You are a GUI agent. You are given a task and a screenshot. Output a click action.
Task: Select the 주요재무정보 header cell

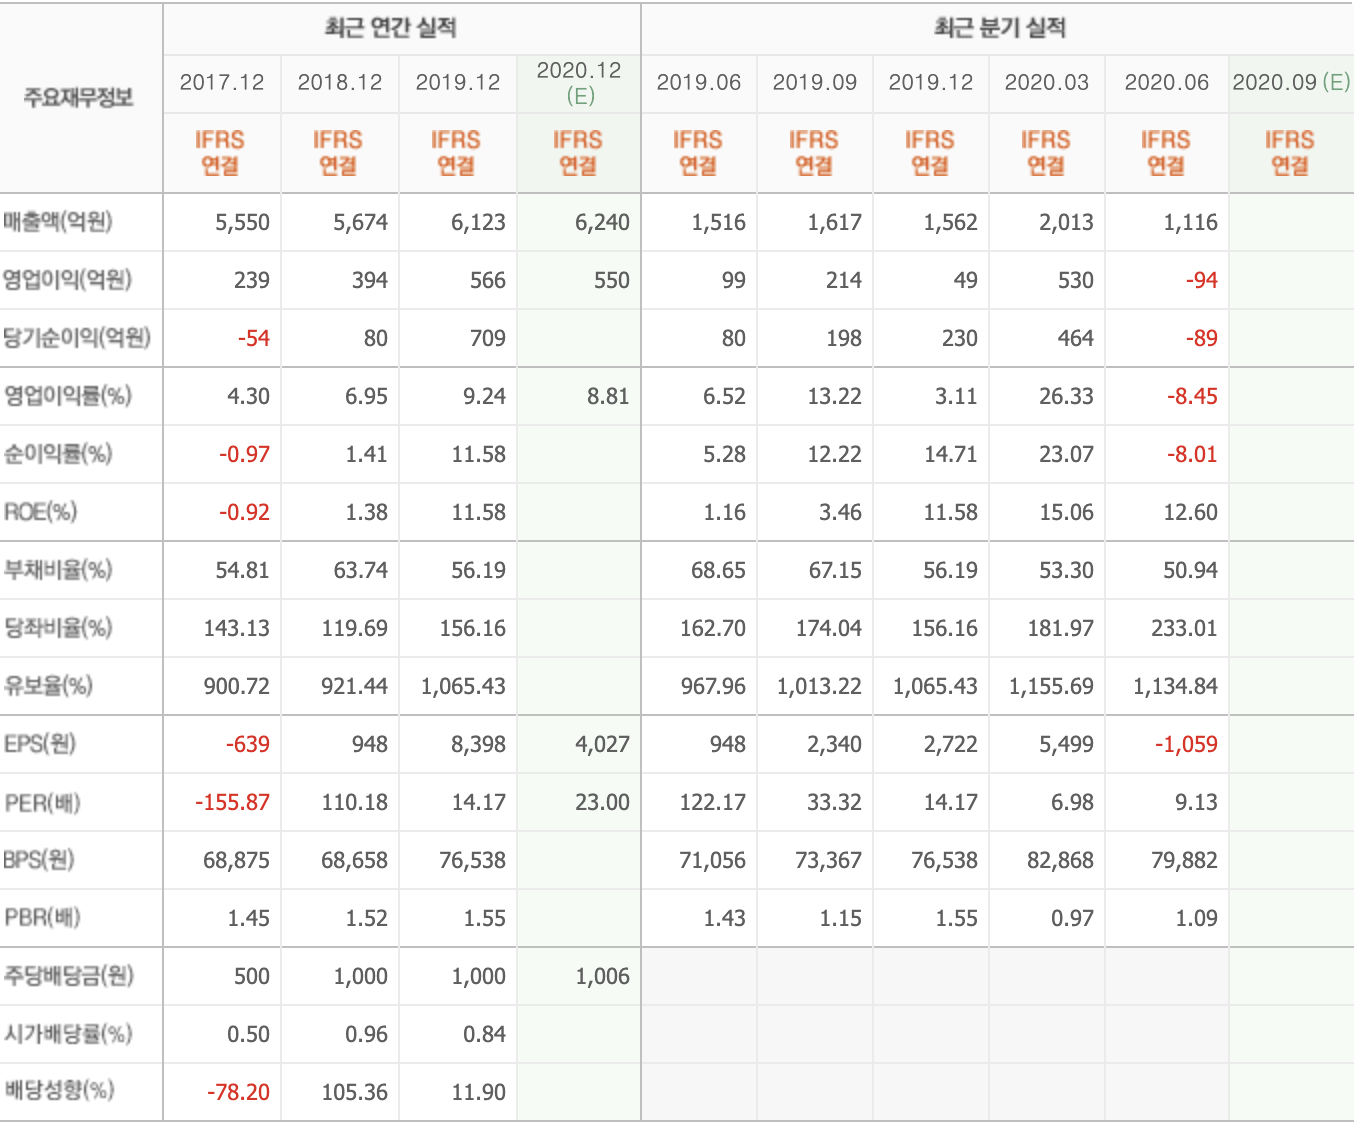point(79,97)
